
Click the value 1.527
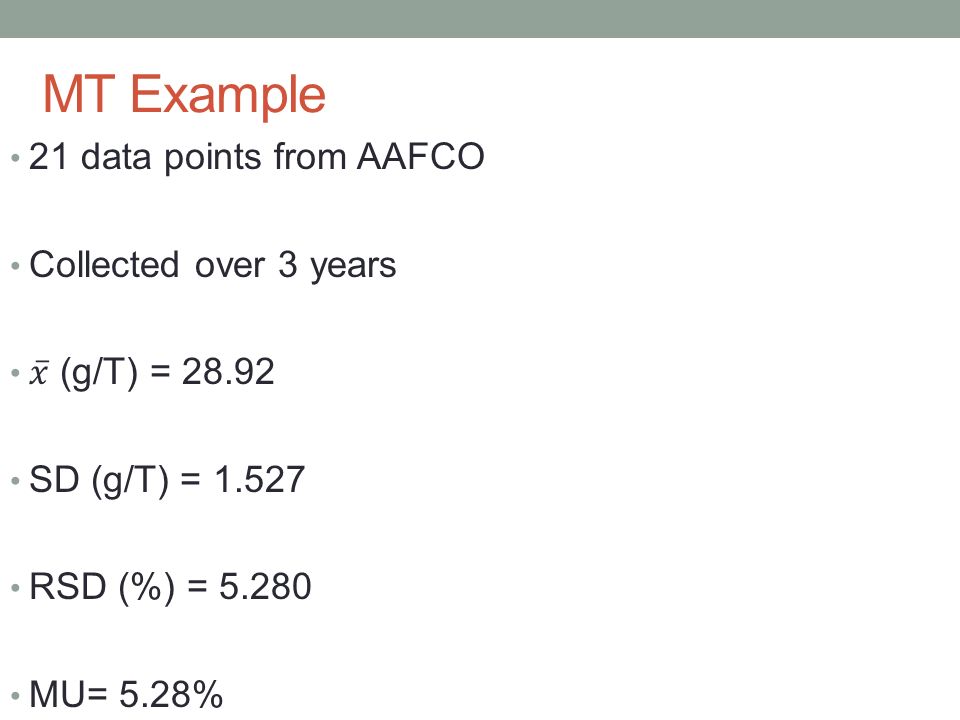259,479
